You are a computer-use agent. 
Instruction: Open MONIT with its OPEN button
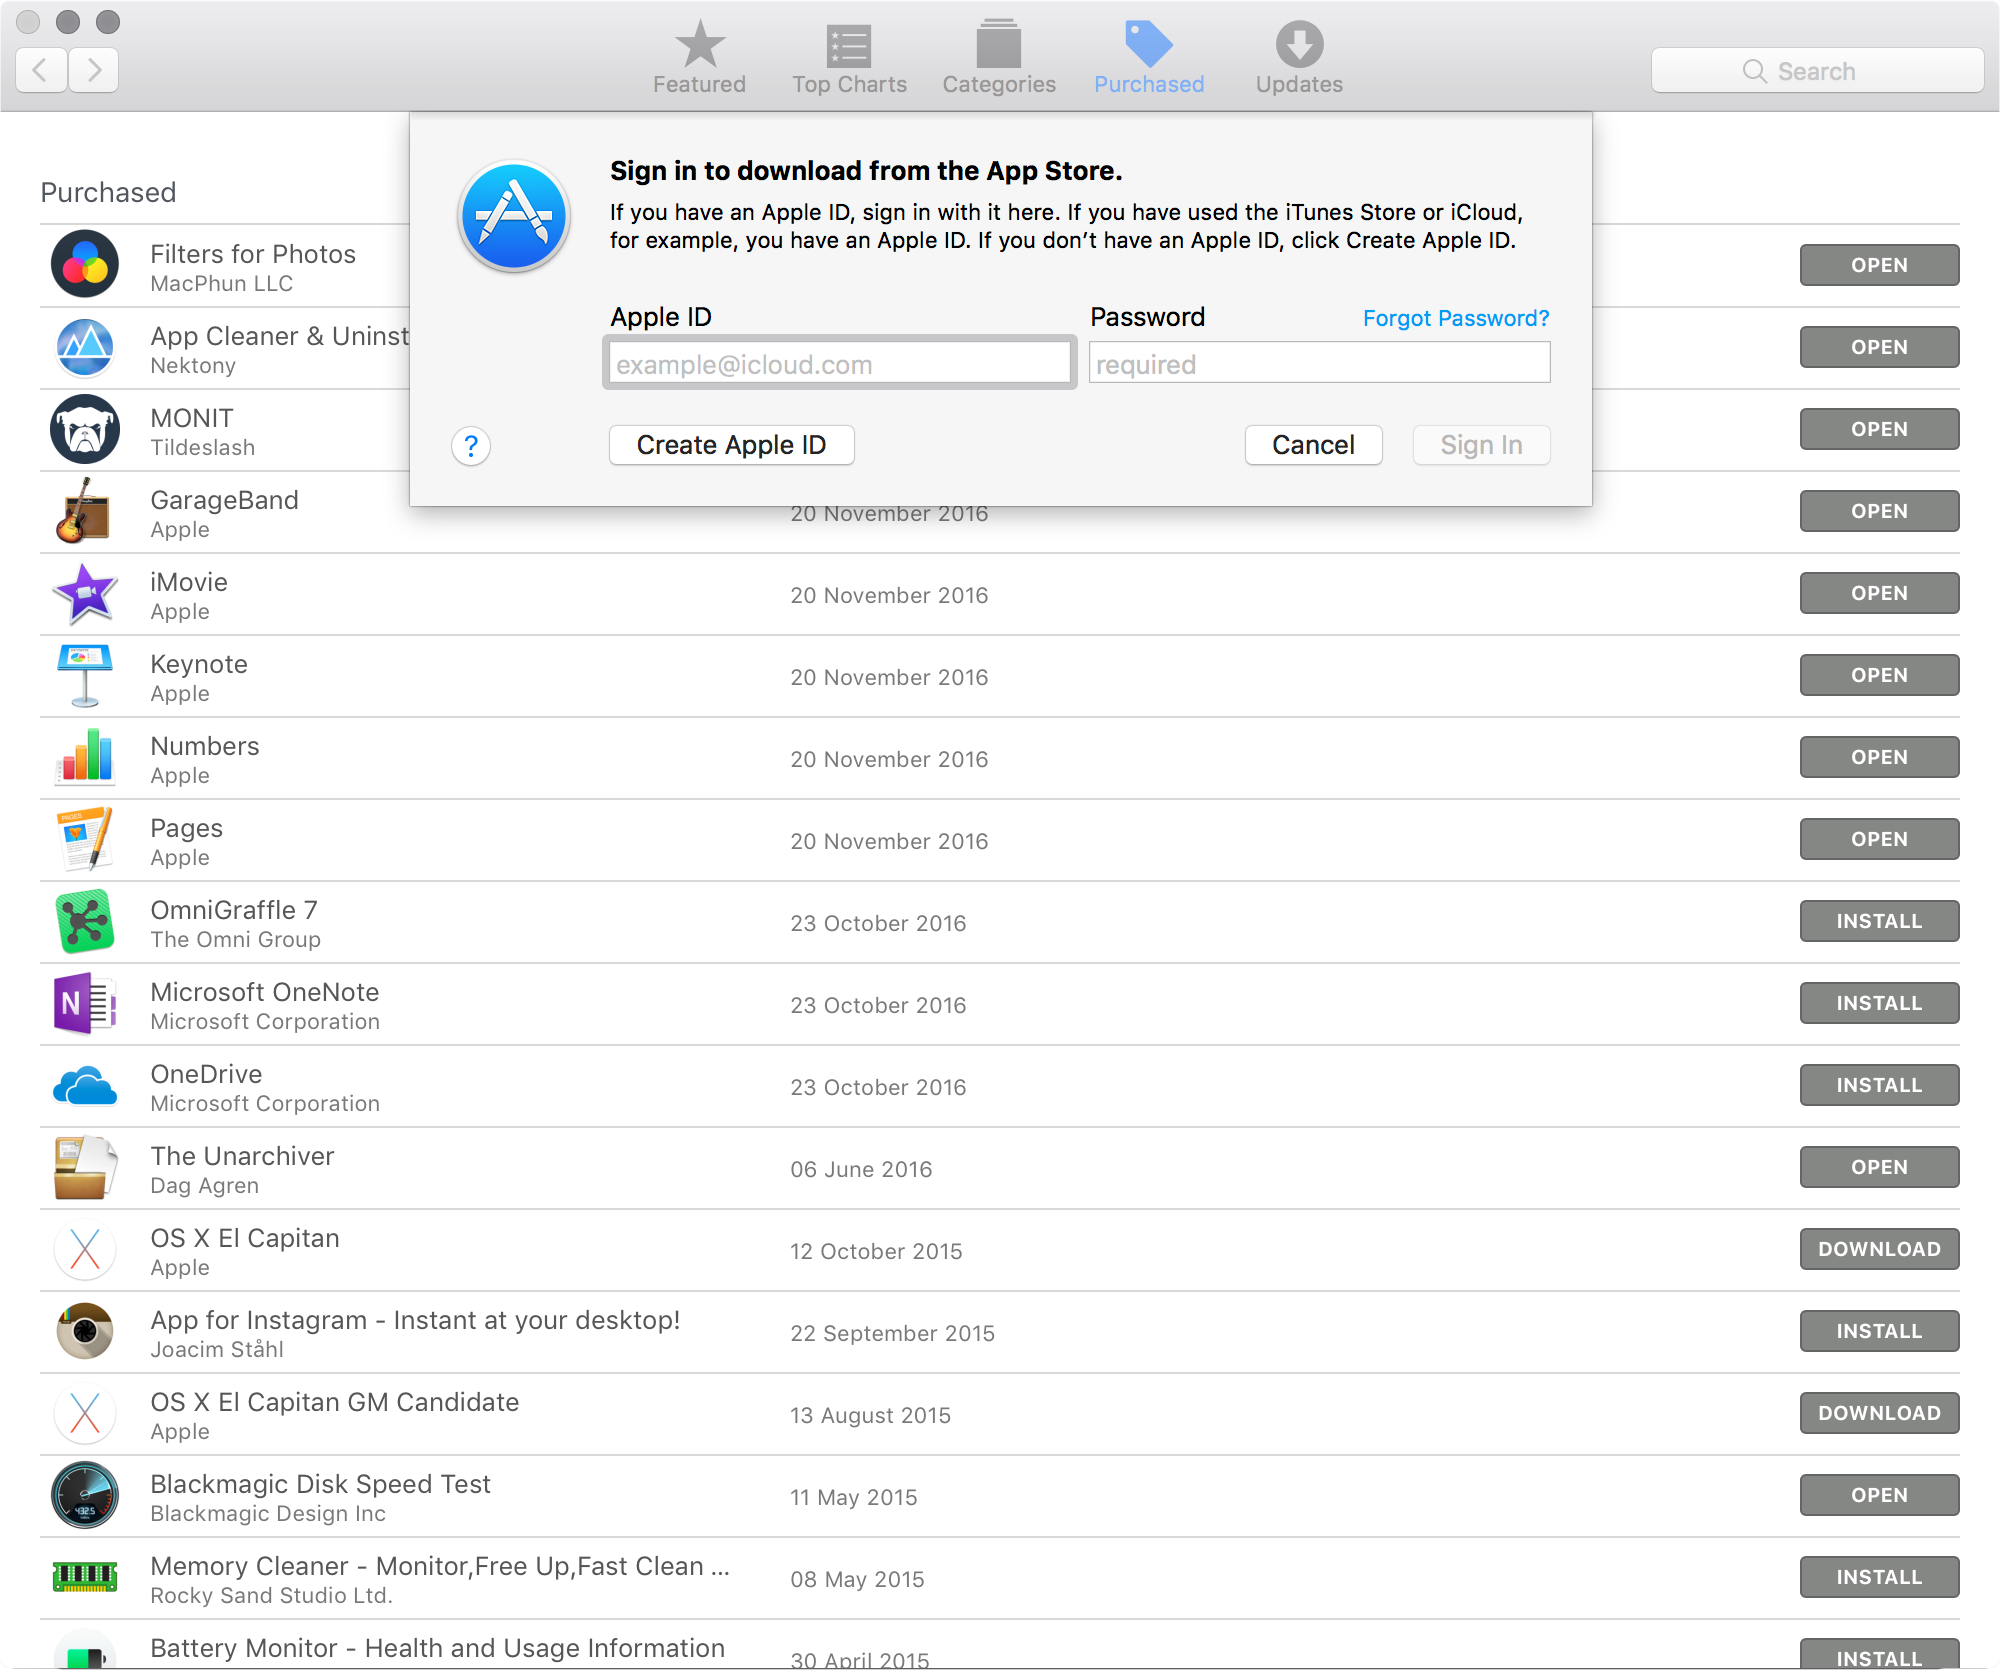pos(1879,429)
